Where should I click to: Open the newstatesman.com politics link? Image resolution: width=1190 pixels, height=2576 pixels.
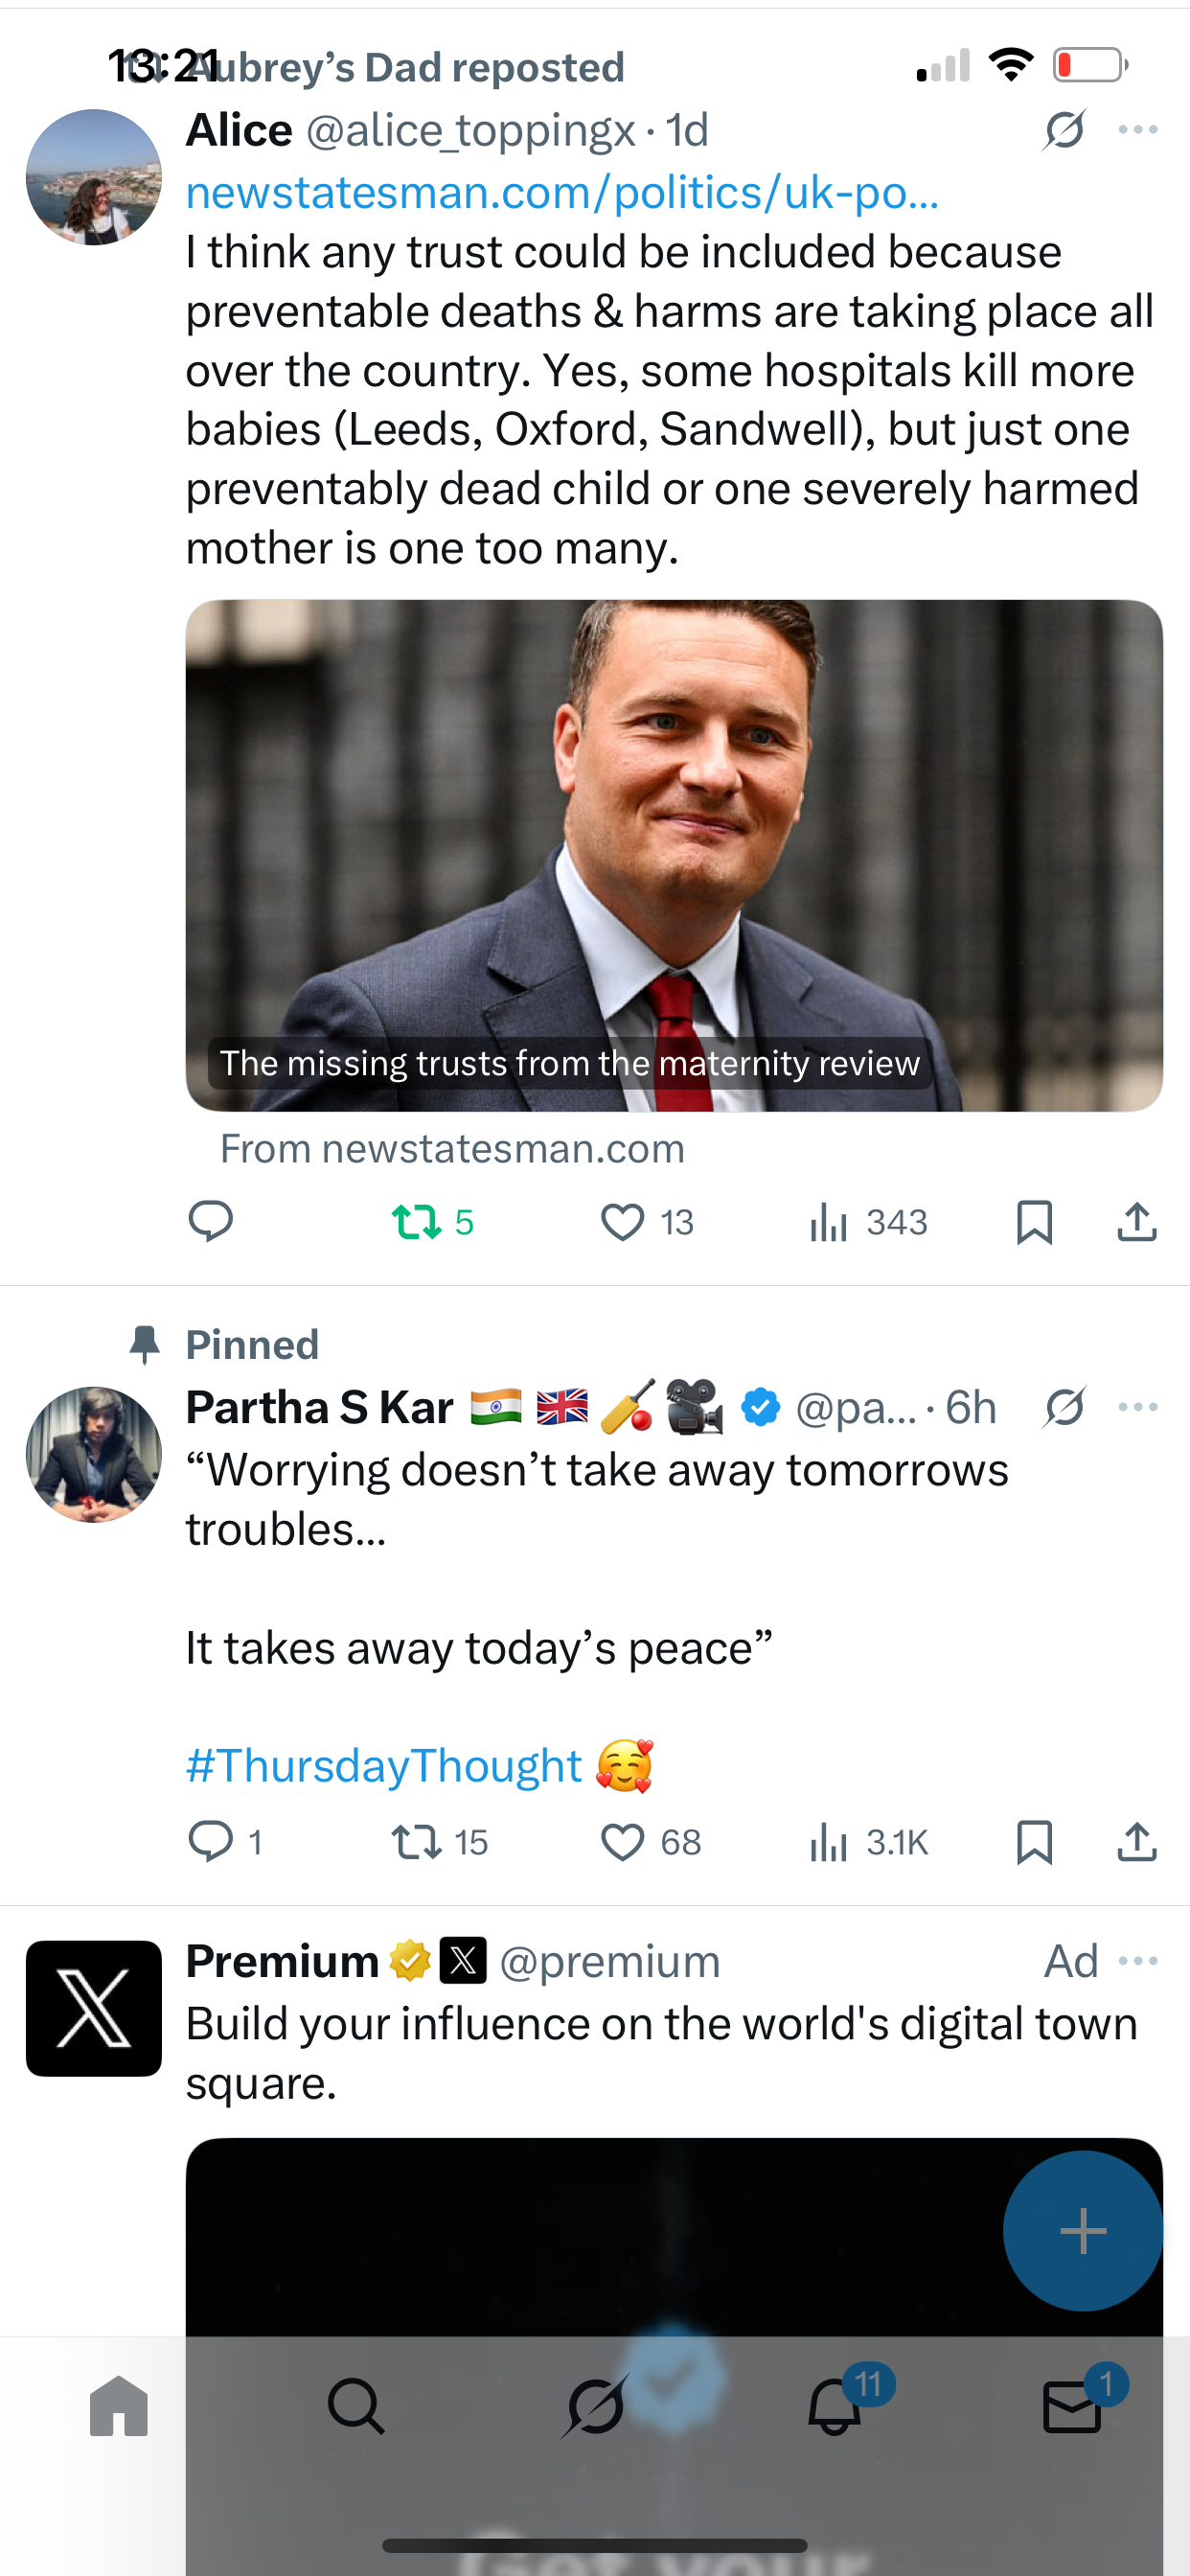click(x=562, y=192)
